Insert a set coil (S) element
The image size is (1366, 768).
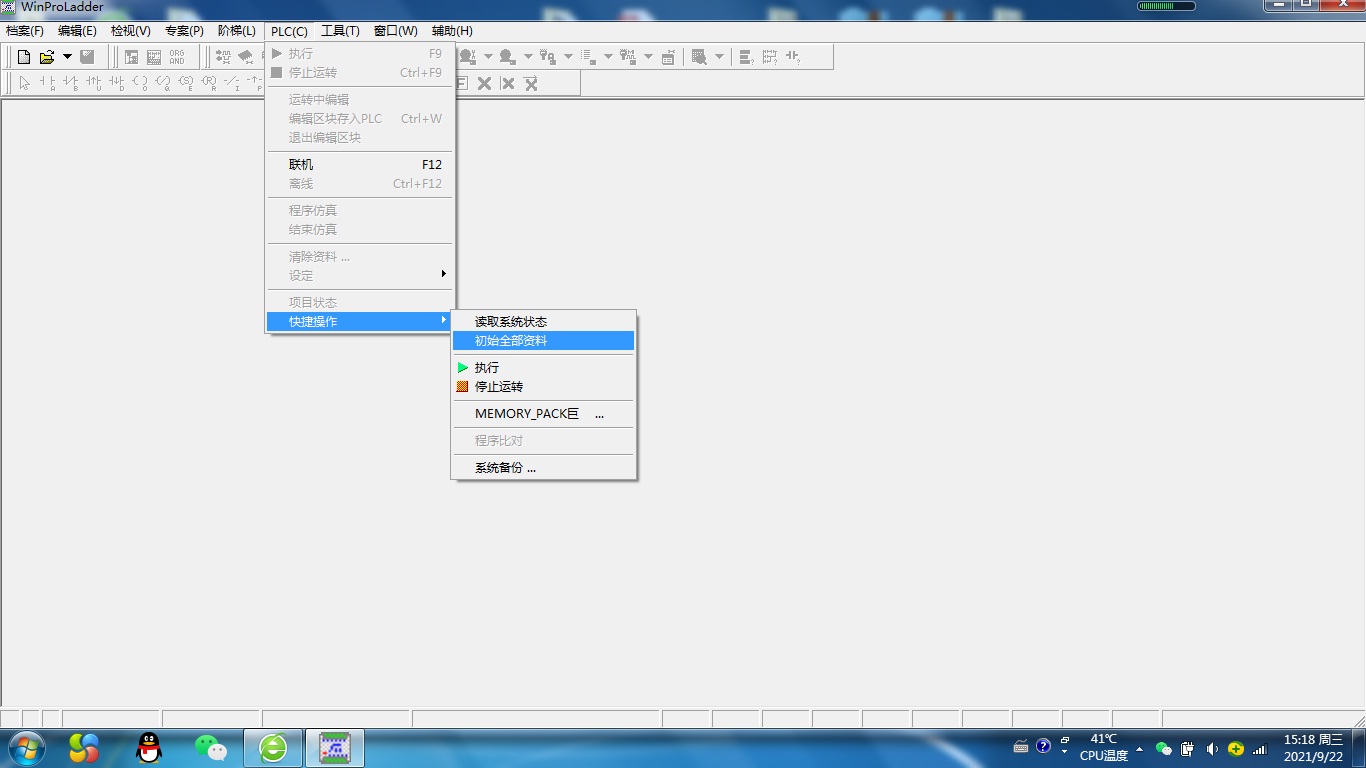pyautogui.click(x=185, y=83)
